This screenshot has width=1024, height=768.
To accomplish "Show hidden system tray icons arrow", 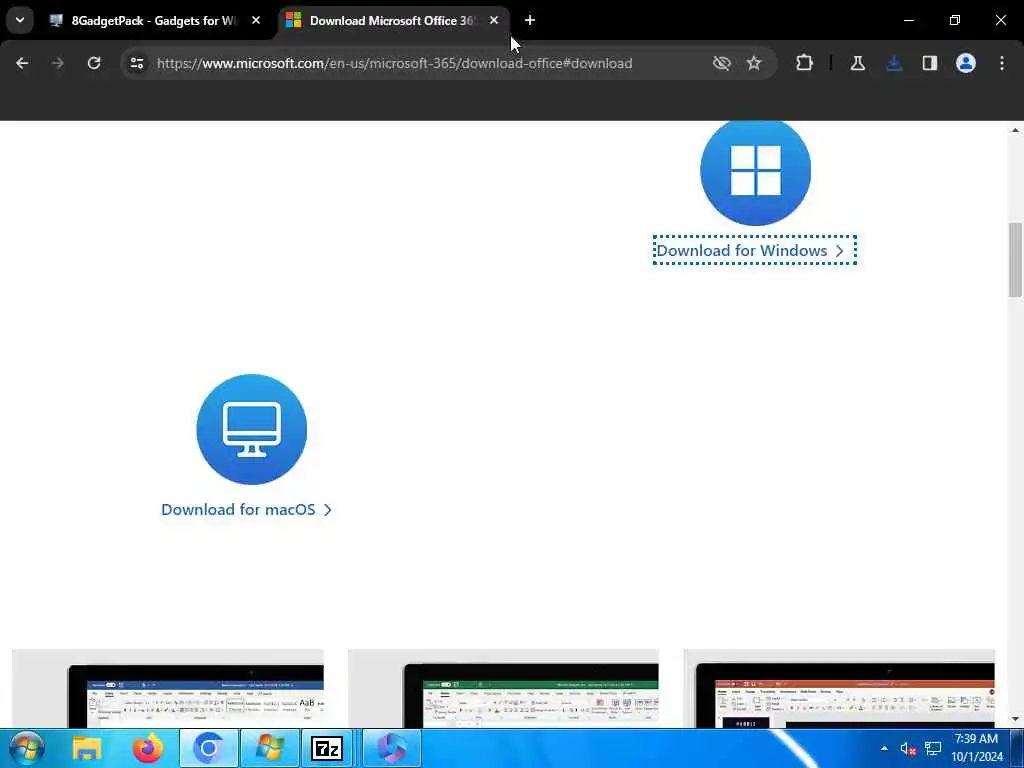I will (x=884, y=748).
